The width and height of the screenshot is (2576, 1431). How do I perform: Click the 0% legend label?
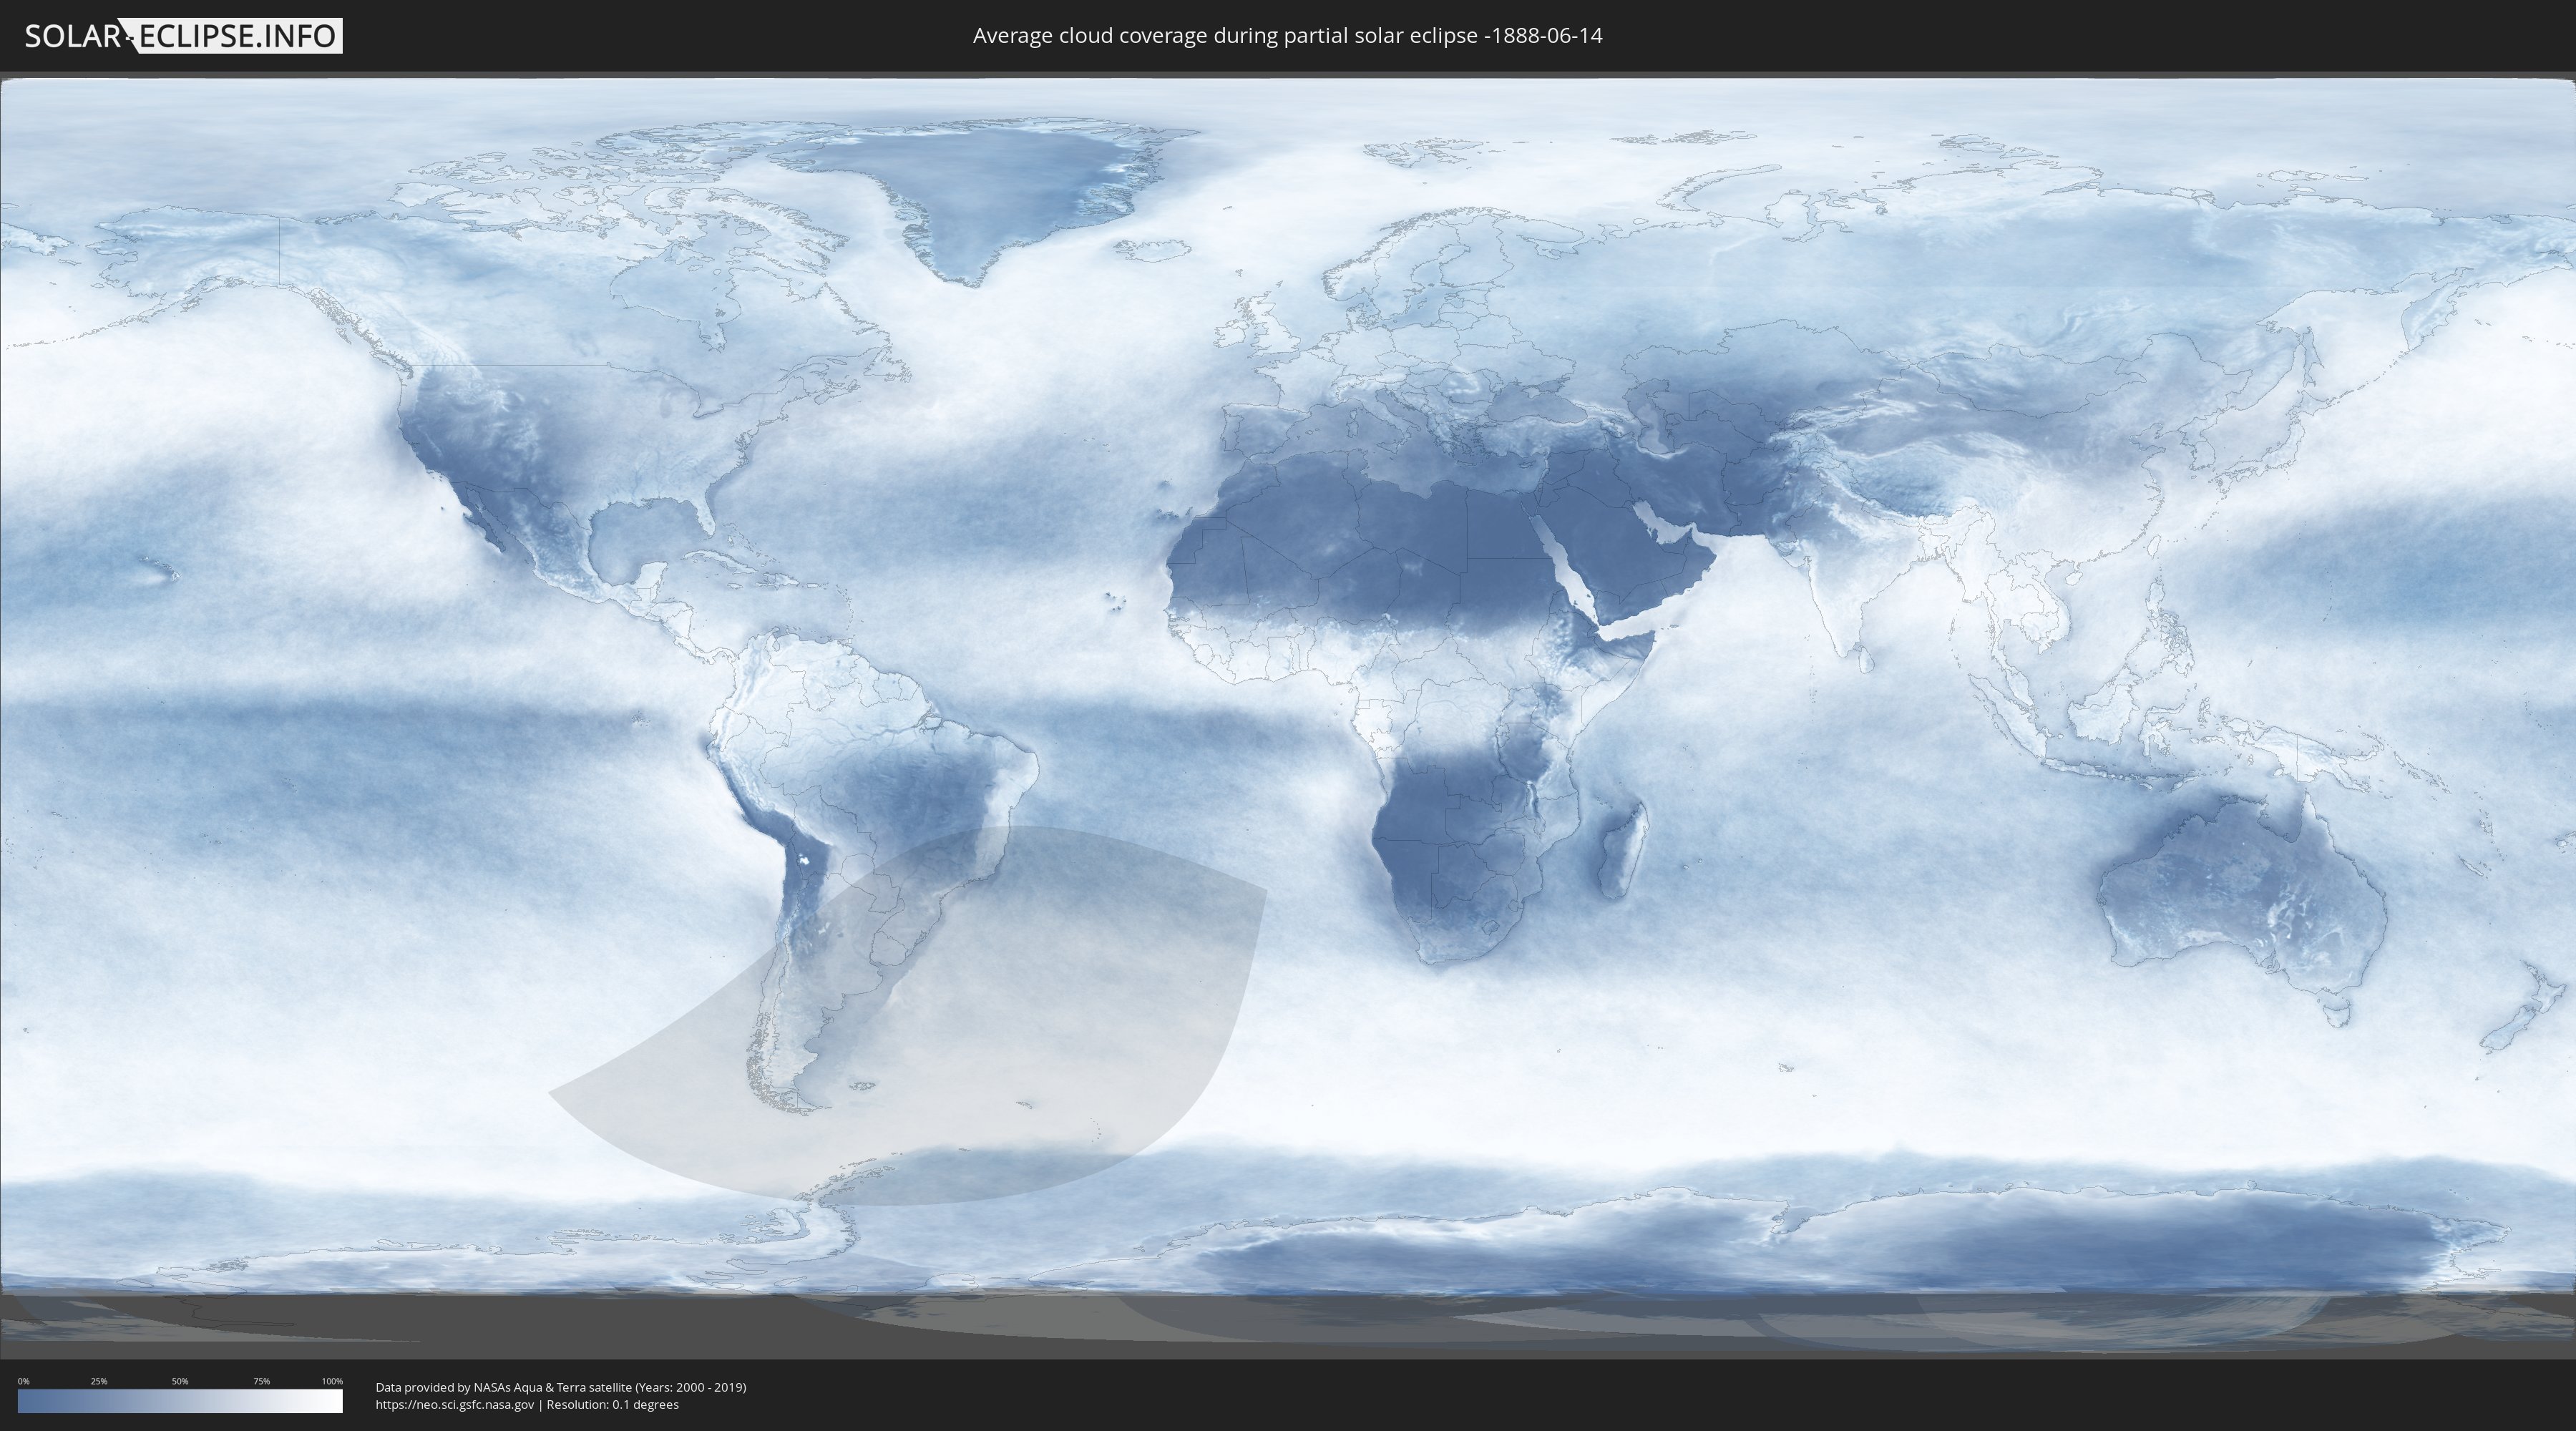24,1381
